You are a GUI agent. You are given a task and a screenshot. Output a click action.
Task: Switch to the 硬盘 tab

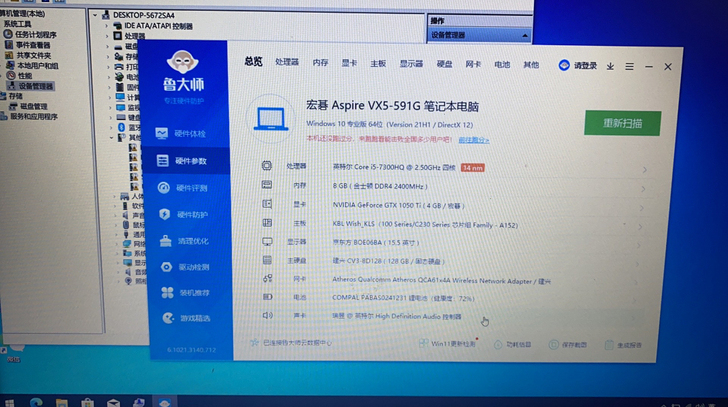[x=444, y=64]
